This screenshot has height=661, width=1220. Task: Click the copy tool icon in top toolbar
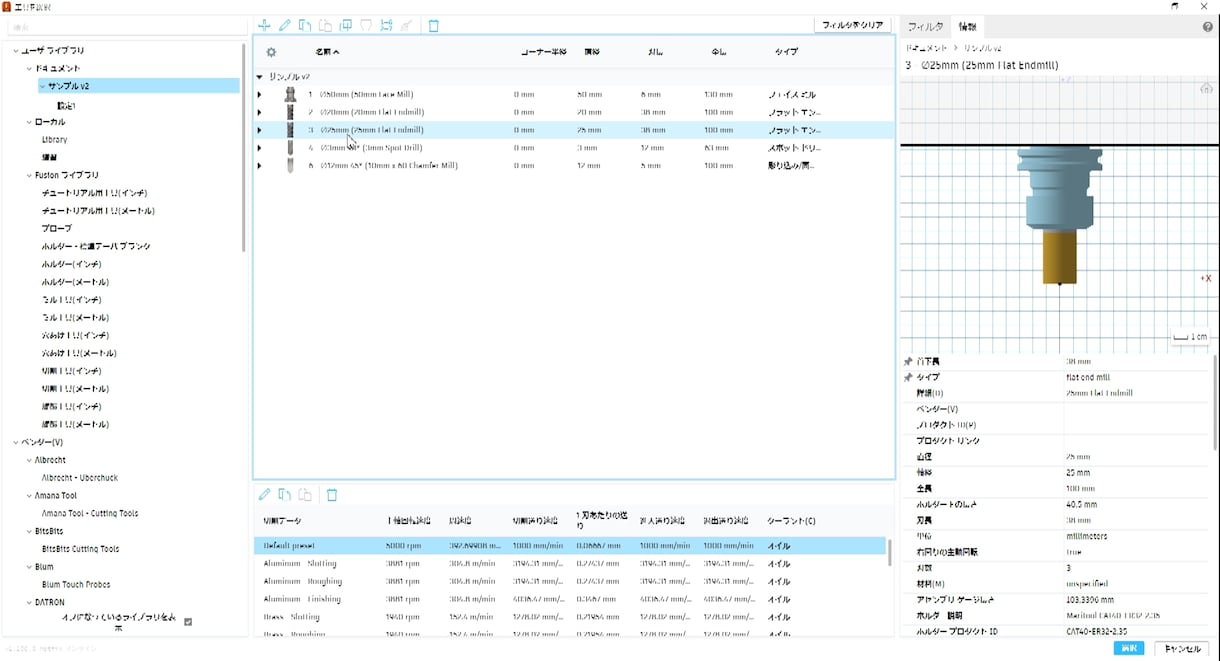(305, 25)
